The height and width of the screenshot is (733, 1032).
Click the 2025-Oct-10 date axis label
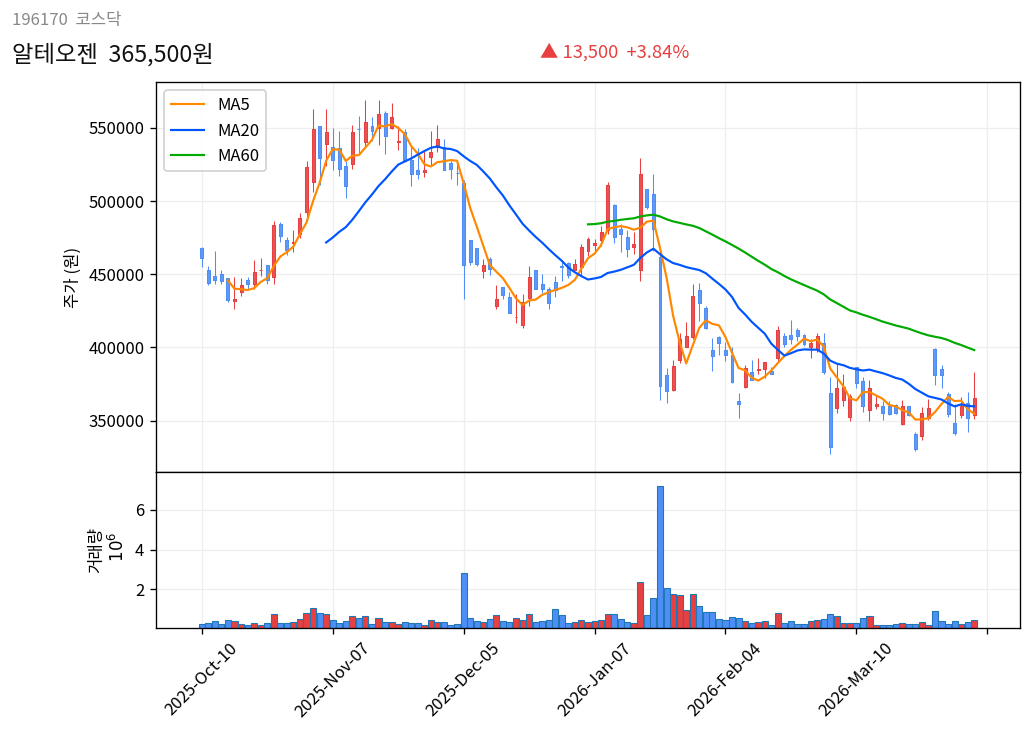point(201,678)
